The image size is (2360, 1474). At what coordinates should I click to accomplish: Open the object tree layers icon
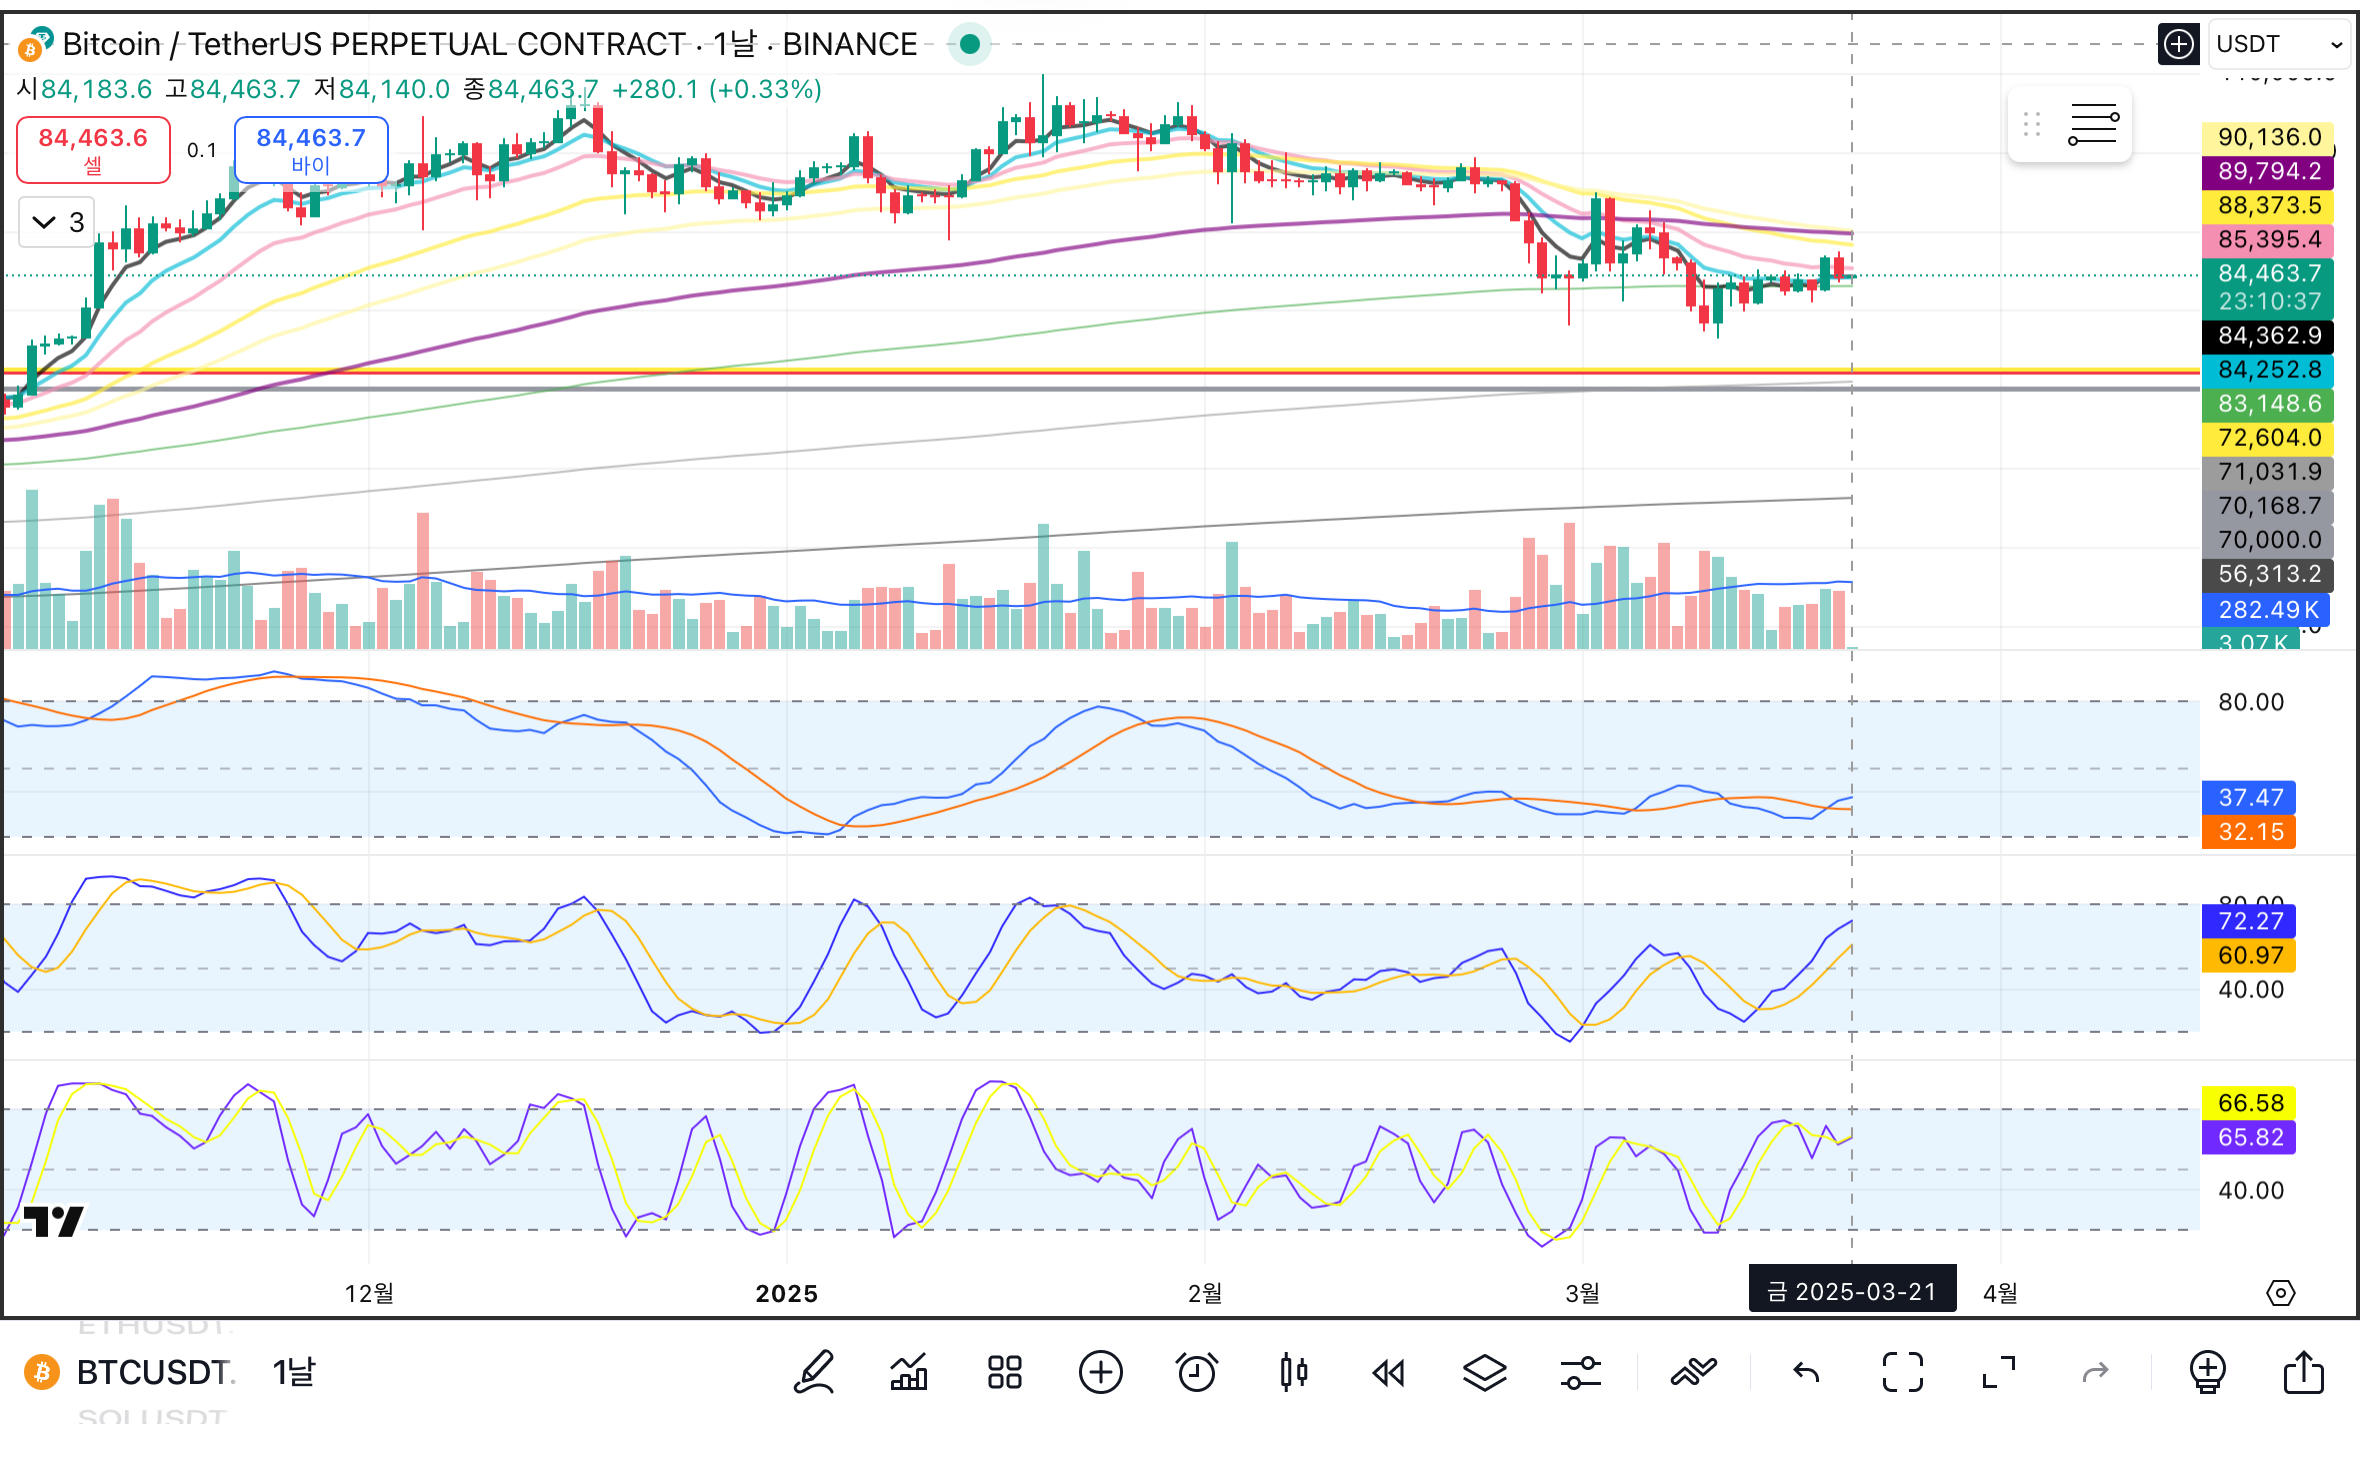1484,1372
